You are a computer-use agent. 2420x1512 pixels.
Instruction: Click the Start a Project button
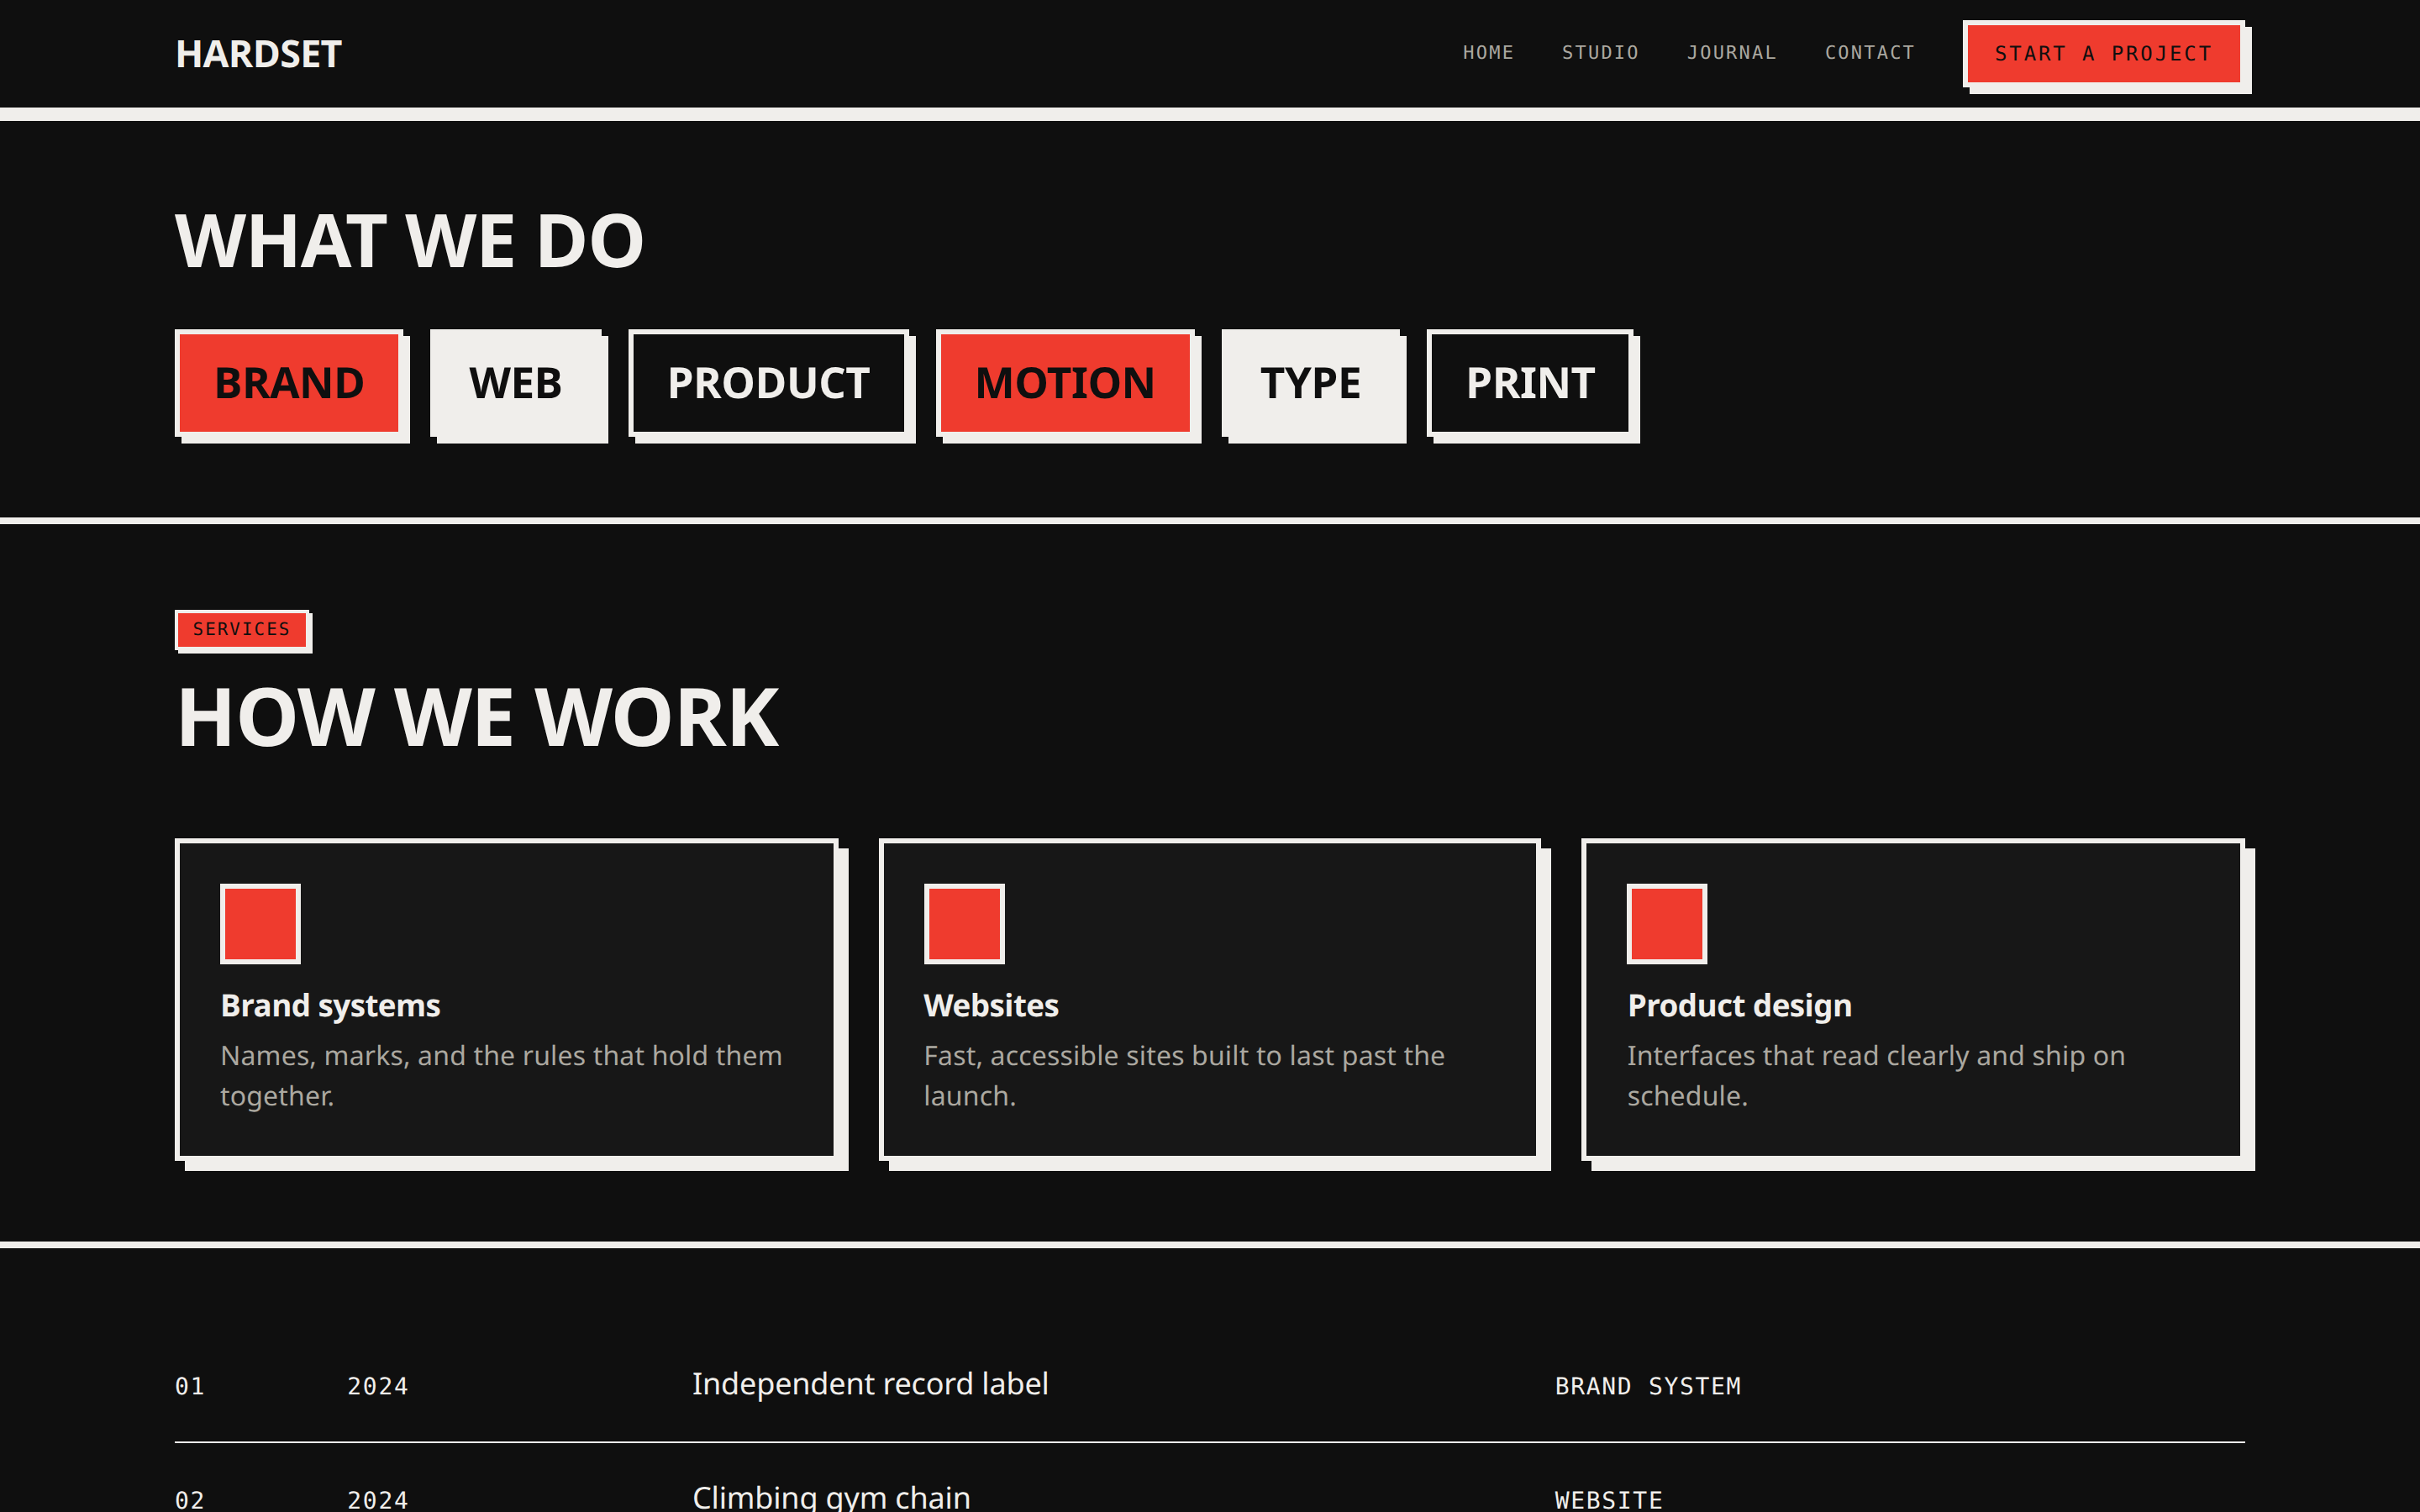pos(2103,54)
